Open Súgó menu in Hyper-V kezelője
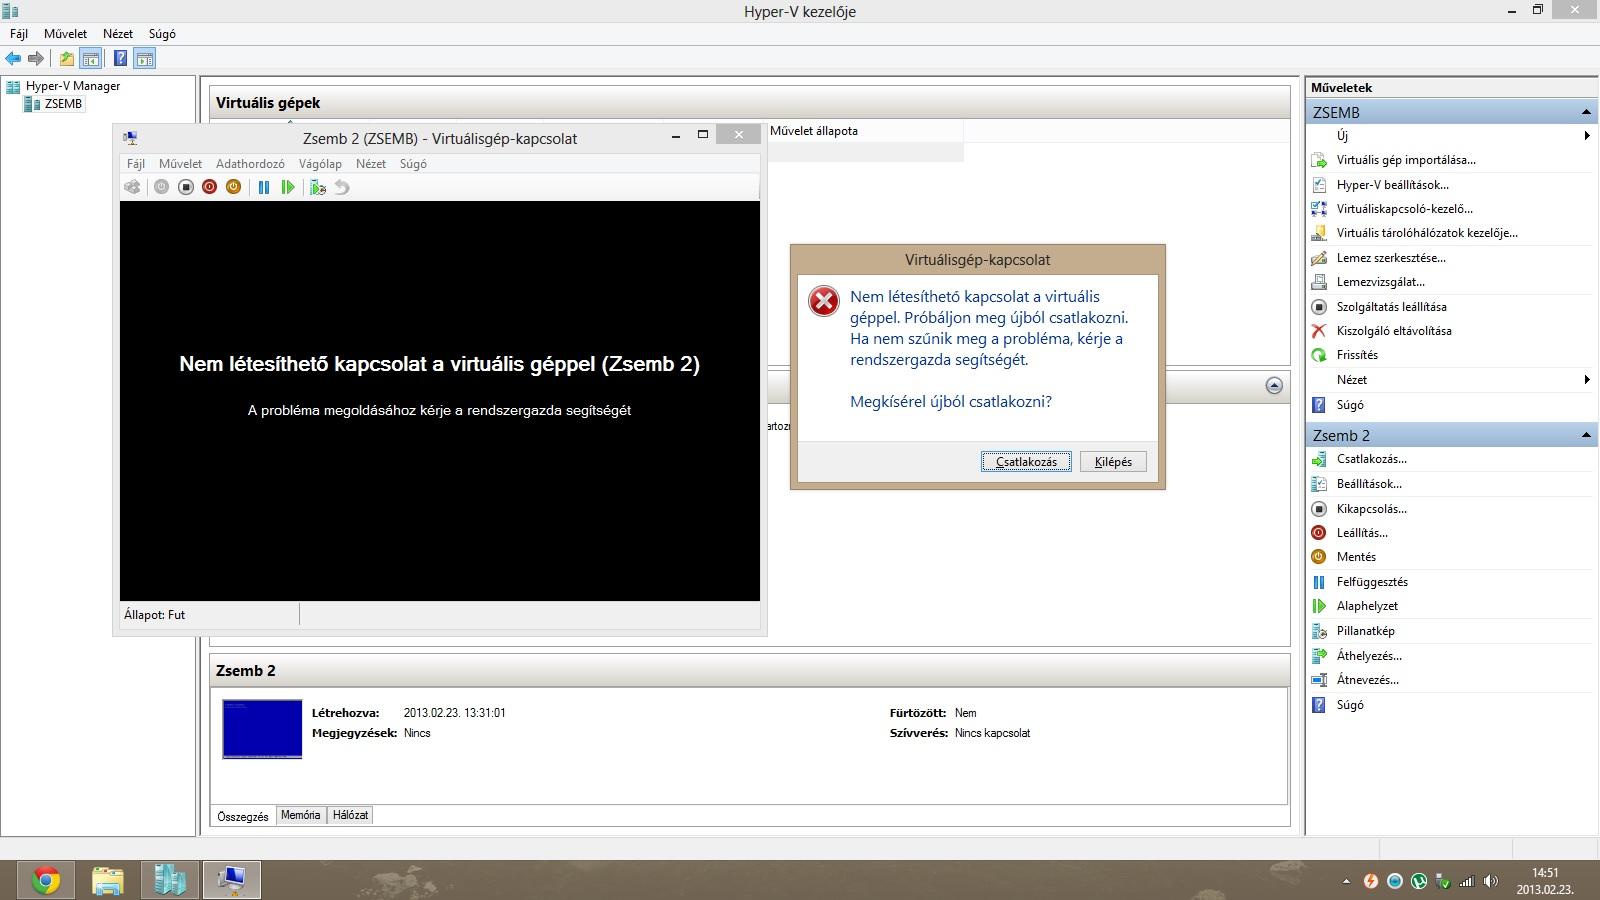Viewport: 1600px width, 900px height. coord(162,34)
